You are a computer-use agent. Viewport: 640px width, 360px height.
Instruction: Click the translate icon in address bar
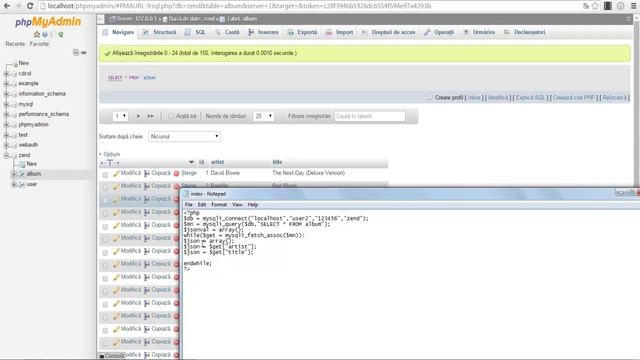coord(586,6)
